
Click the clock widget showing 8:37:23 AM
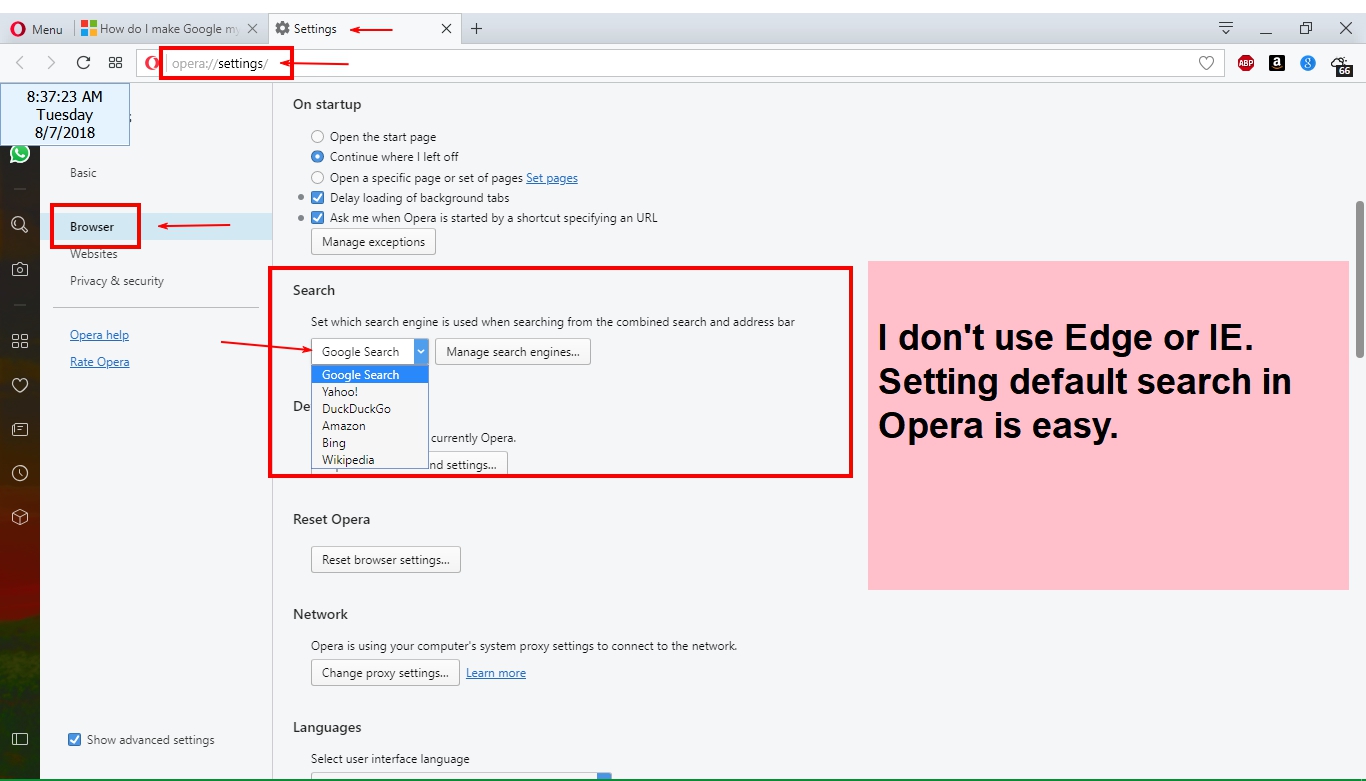pos(65,114)
